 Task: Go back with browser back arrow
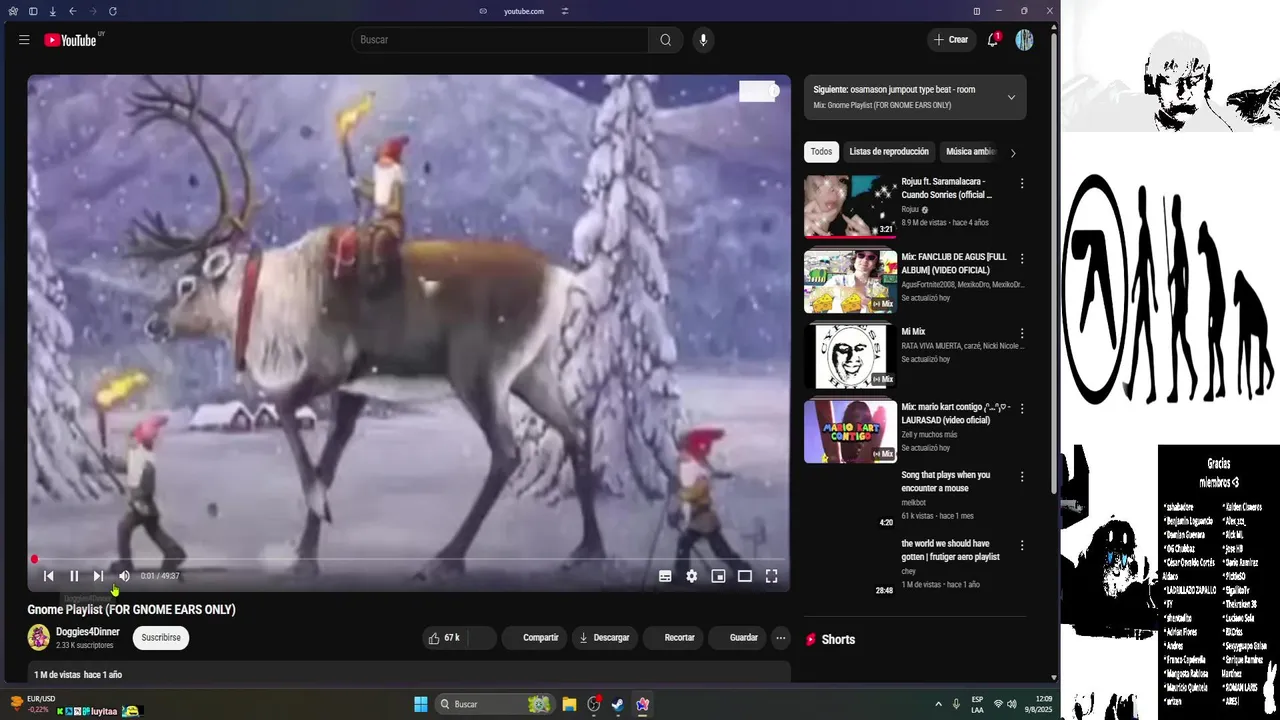72,11
